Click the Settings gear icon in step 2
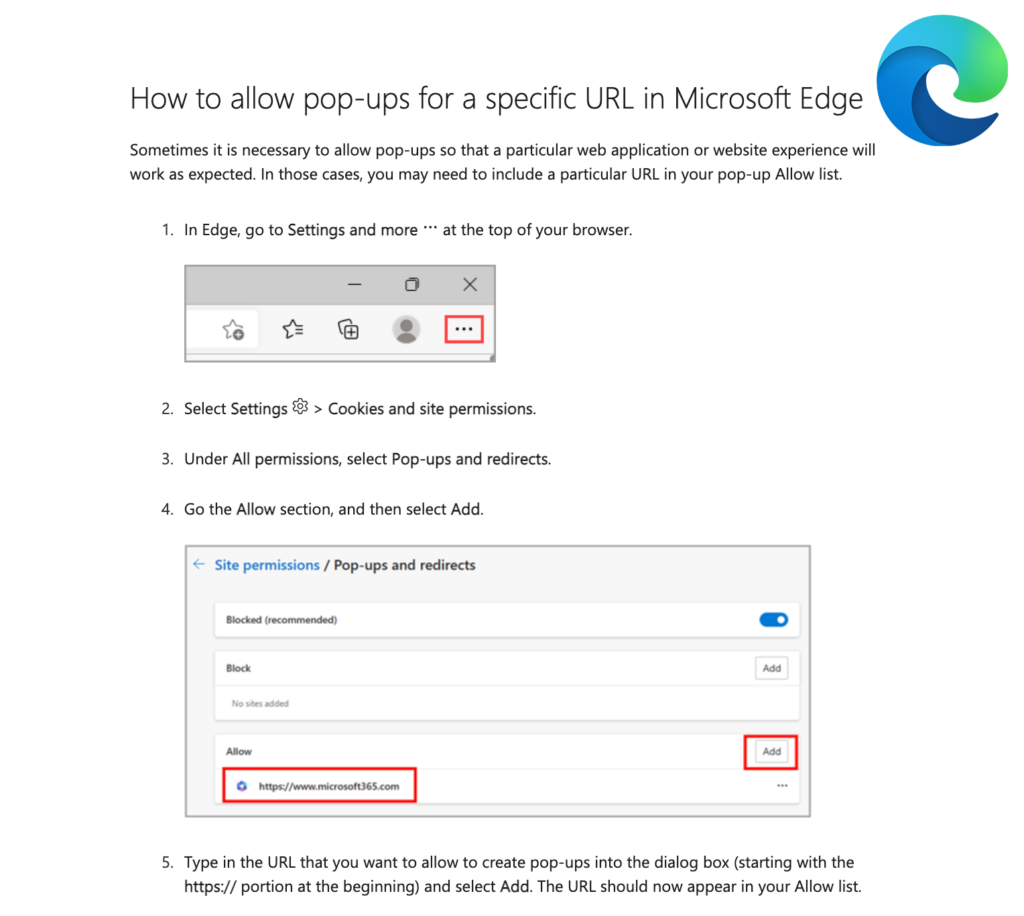 300,406
